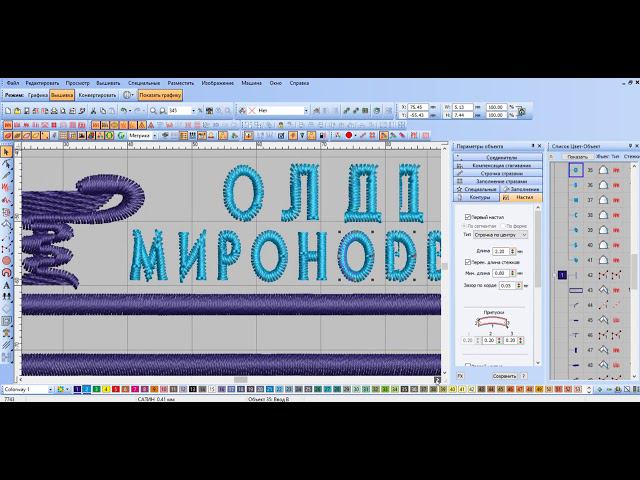Toggle the 'Показать графику' button
Viewport: 640px width, 480px height.
(x=160, y=95)
